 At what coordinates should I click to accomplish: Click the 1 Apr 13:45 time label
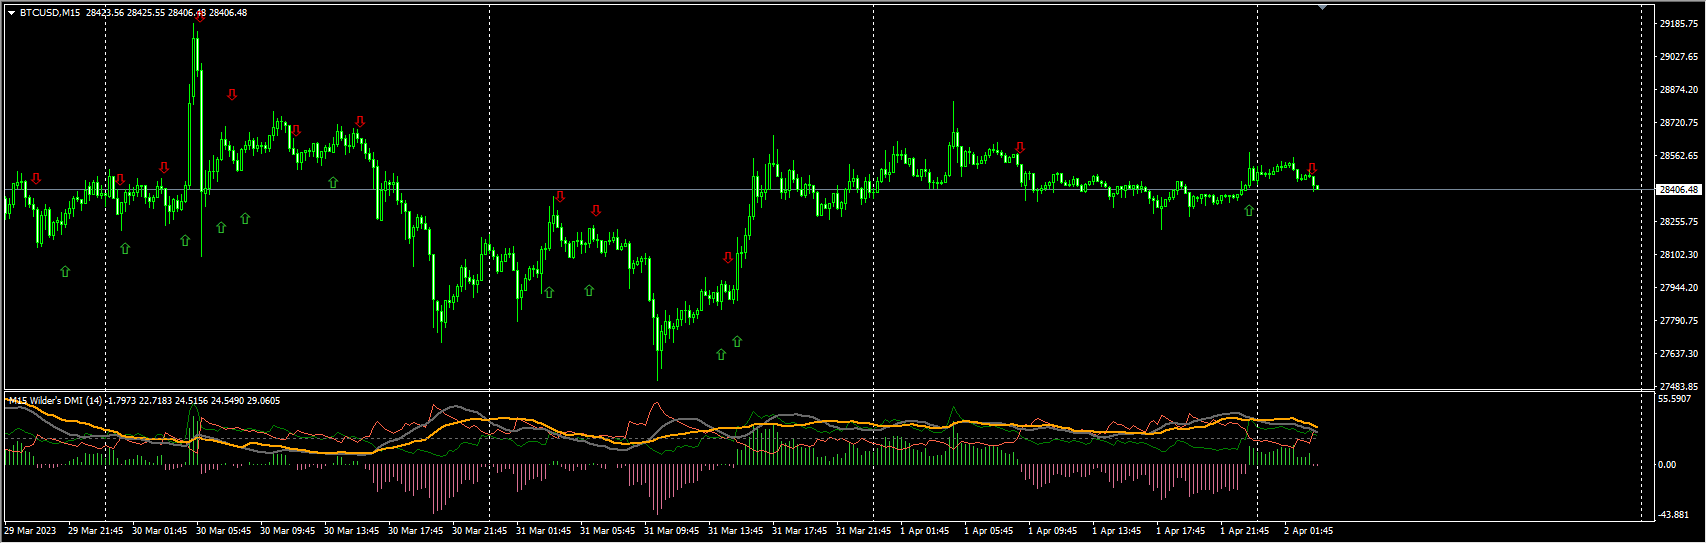tap(1117, 531)
